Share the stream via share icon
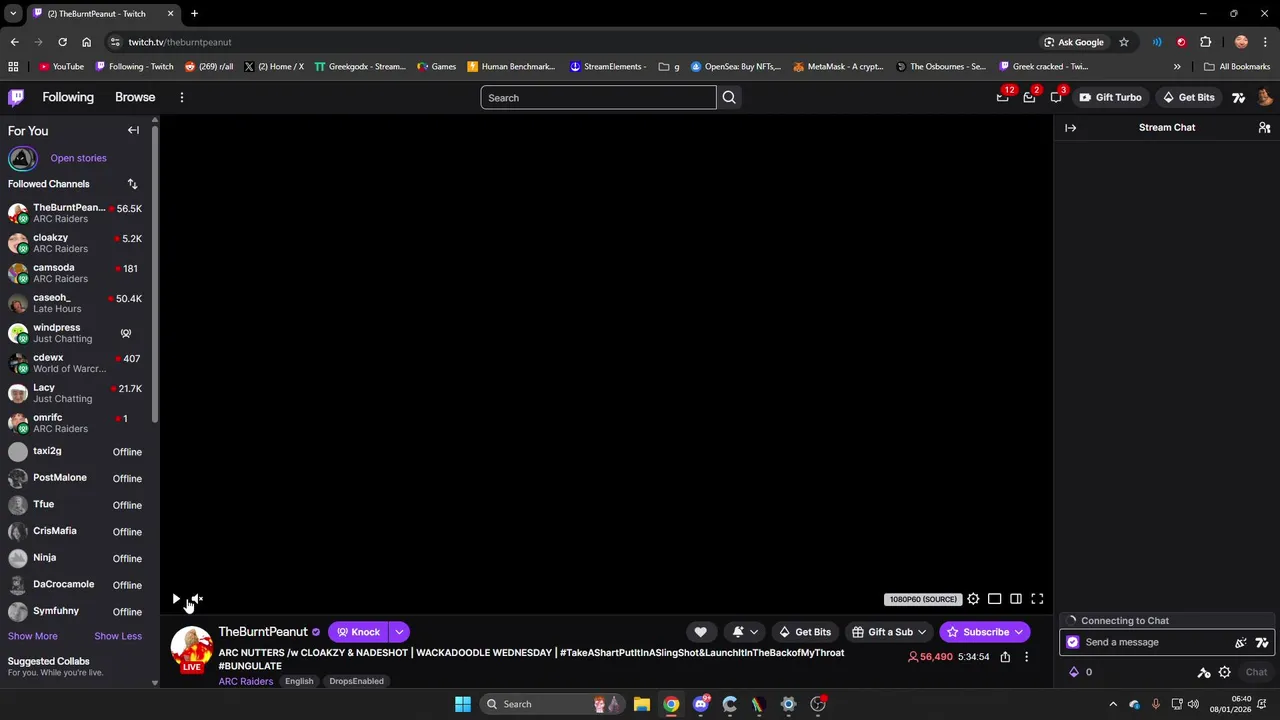1280x720 pixels. 1005,657
